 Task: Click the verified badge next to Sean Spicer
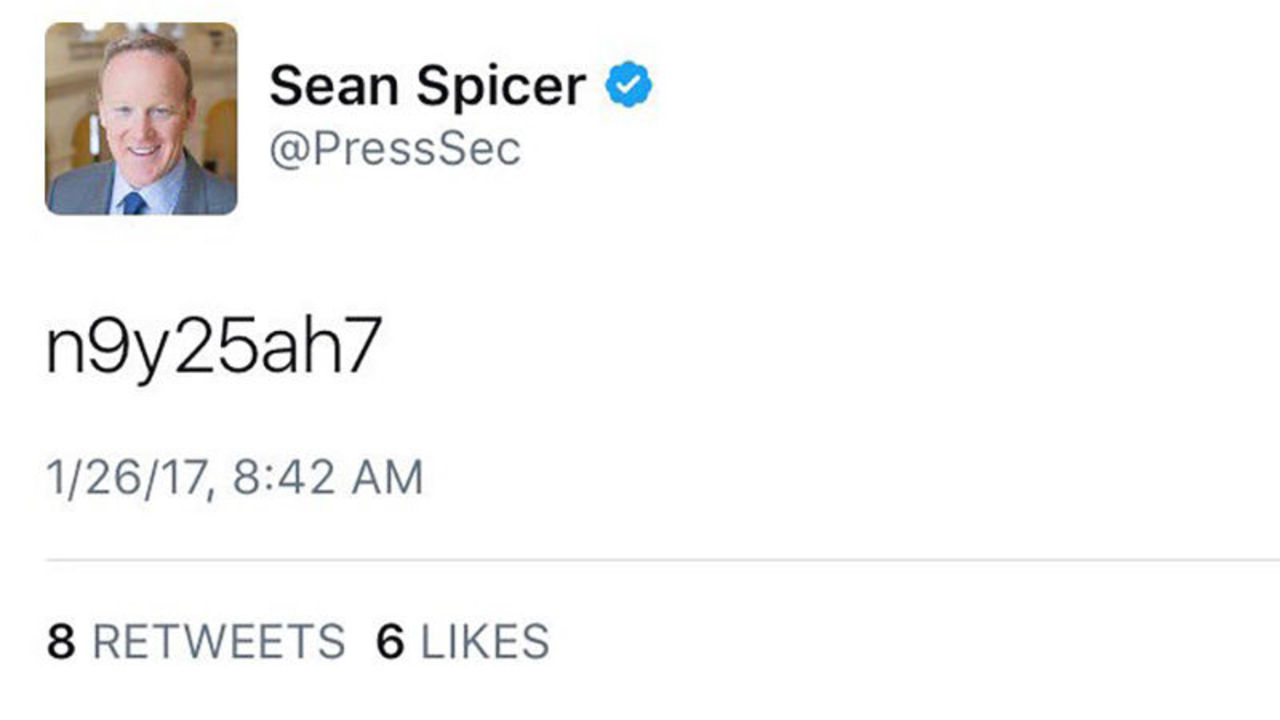pyautogui.click(x=629, y=83)
